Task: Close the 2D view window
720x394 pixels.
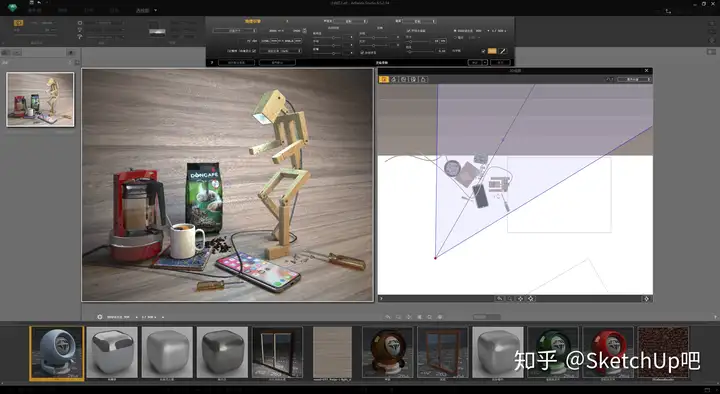Action: tap(647, 71)
